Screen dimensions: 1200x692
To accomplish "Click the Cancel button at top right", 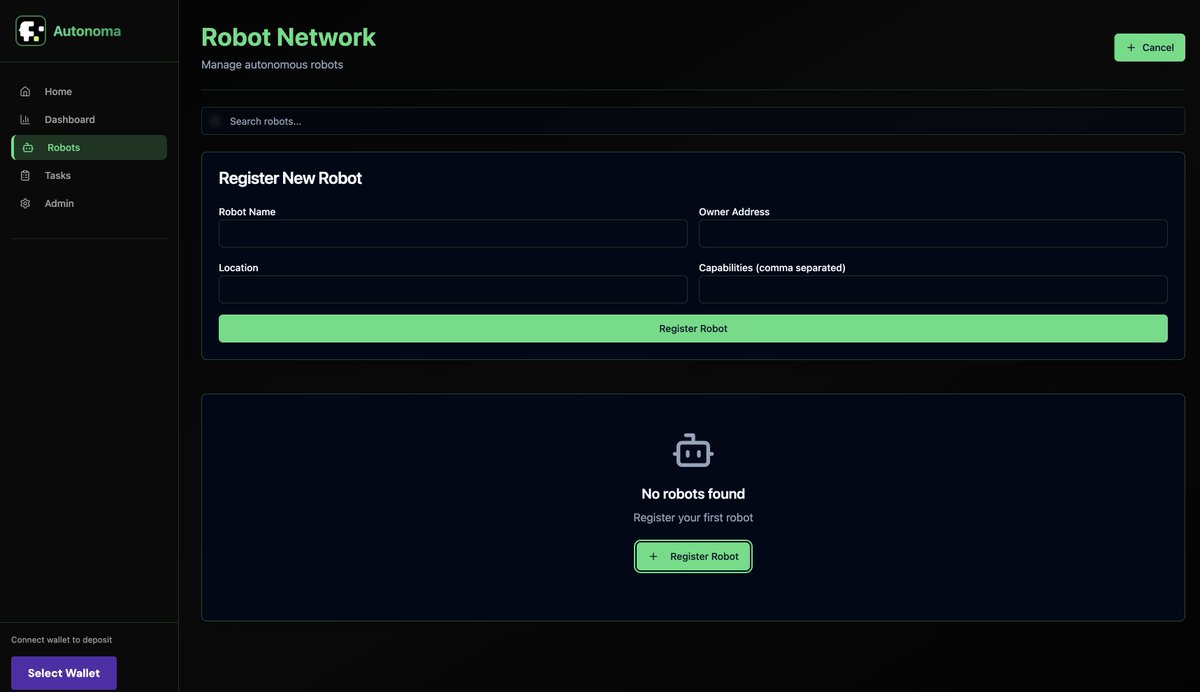I will pyautogui.click(x=1150, y=48).
